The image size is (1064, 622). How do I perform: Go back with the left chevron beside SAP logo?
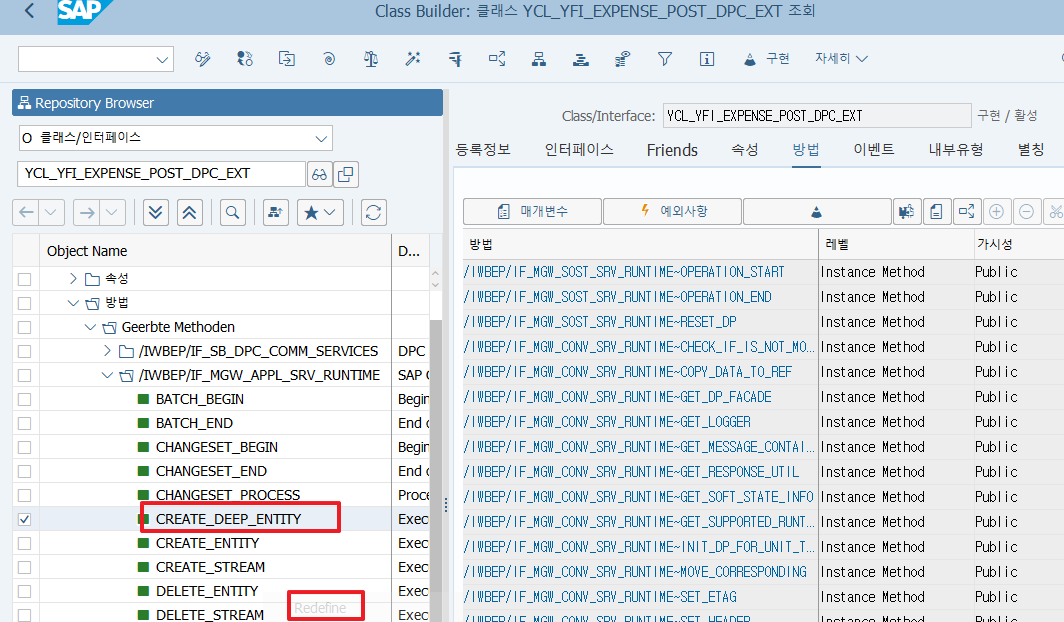point(29,10)
